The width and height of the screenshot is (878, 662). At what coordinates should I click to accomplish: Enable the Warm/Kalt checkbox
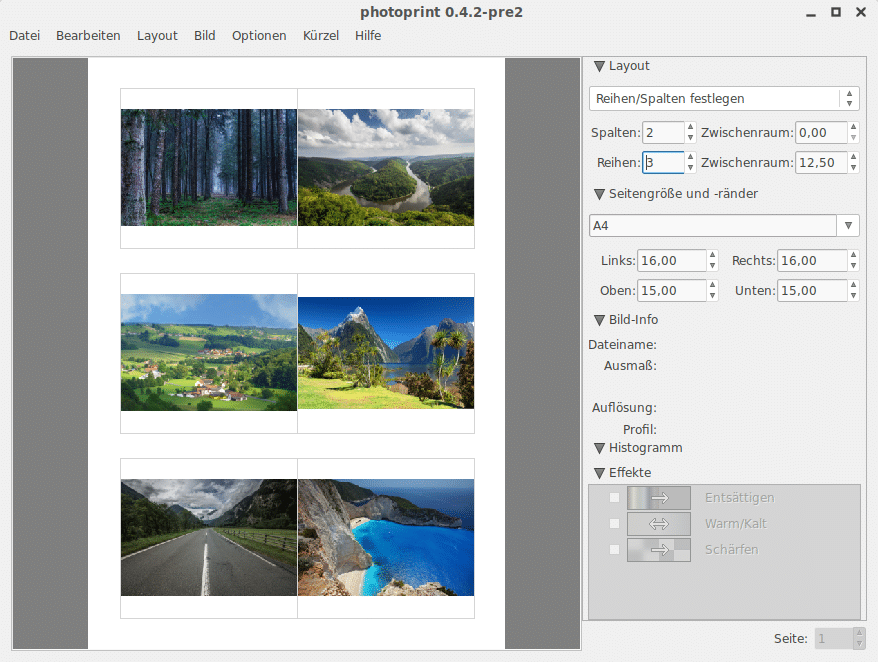pyautogui.click(x=614, y=524)
